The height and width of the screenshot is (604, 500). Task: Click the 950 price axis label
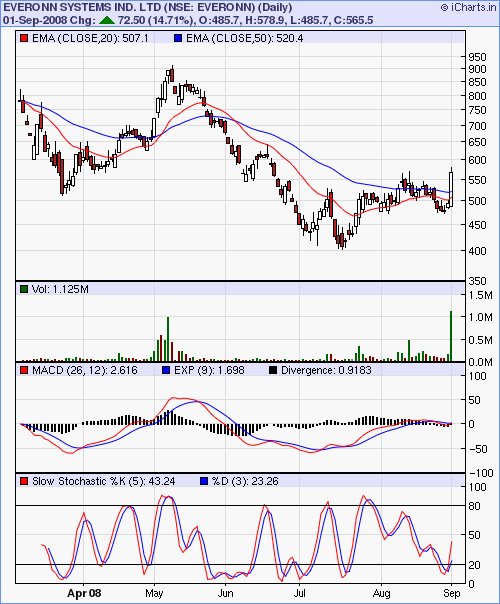click(477, 57)
